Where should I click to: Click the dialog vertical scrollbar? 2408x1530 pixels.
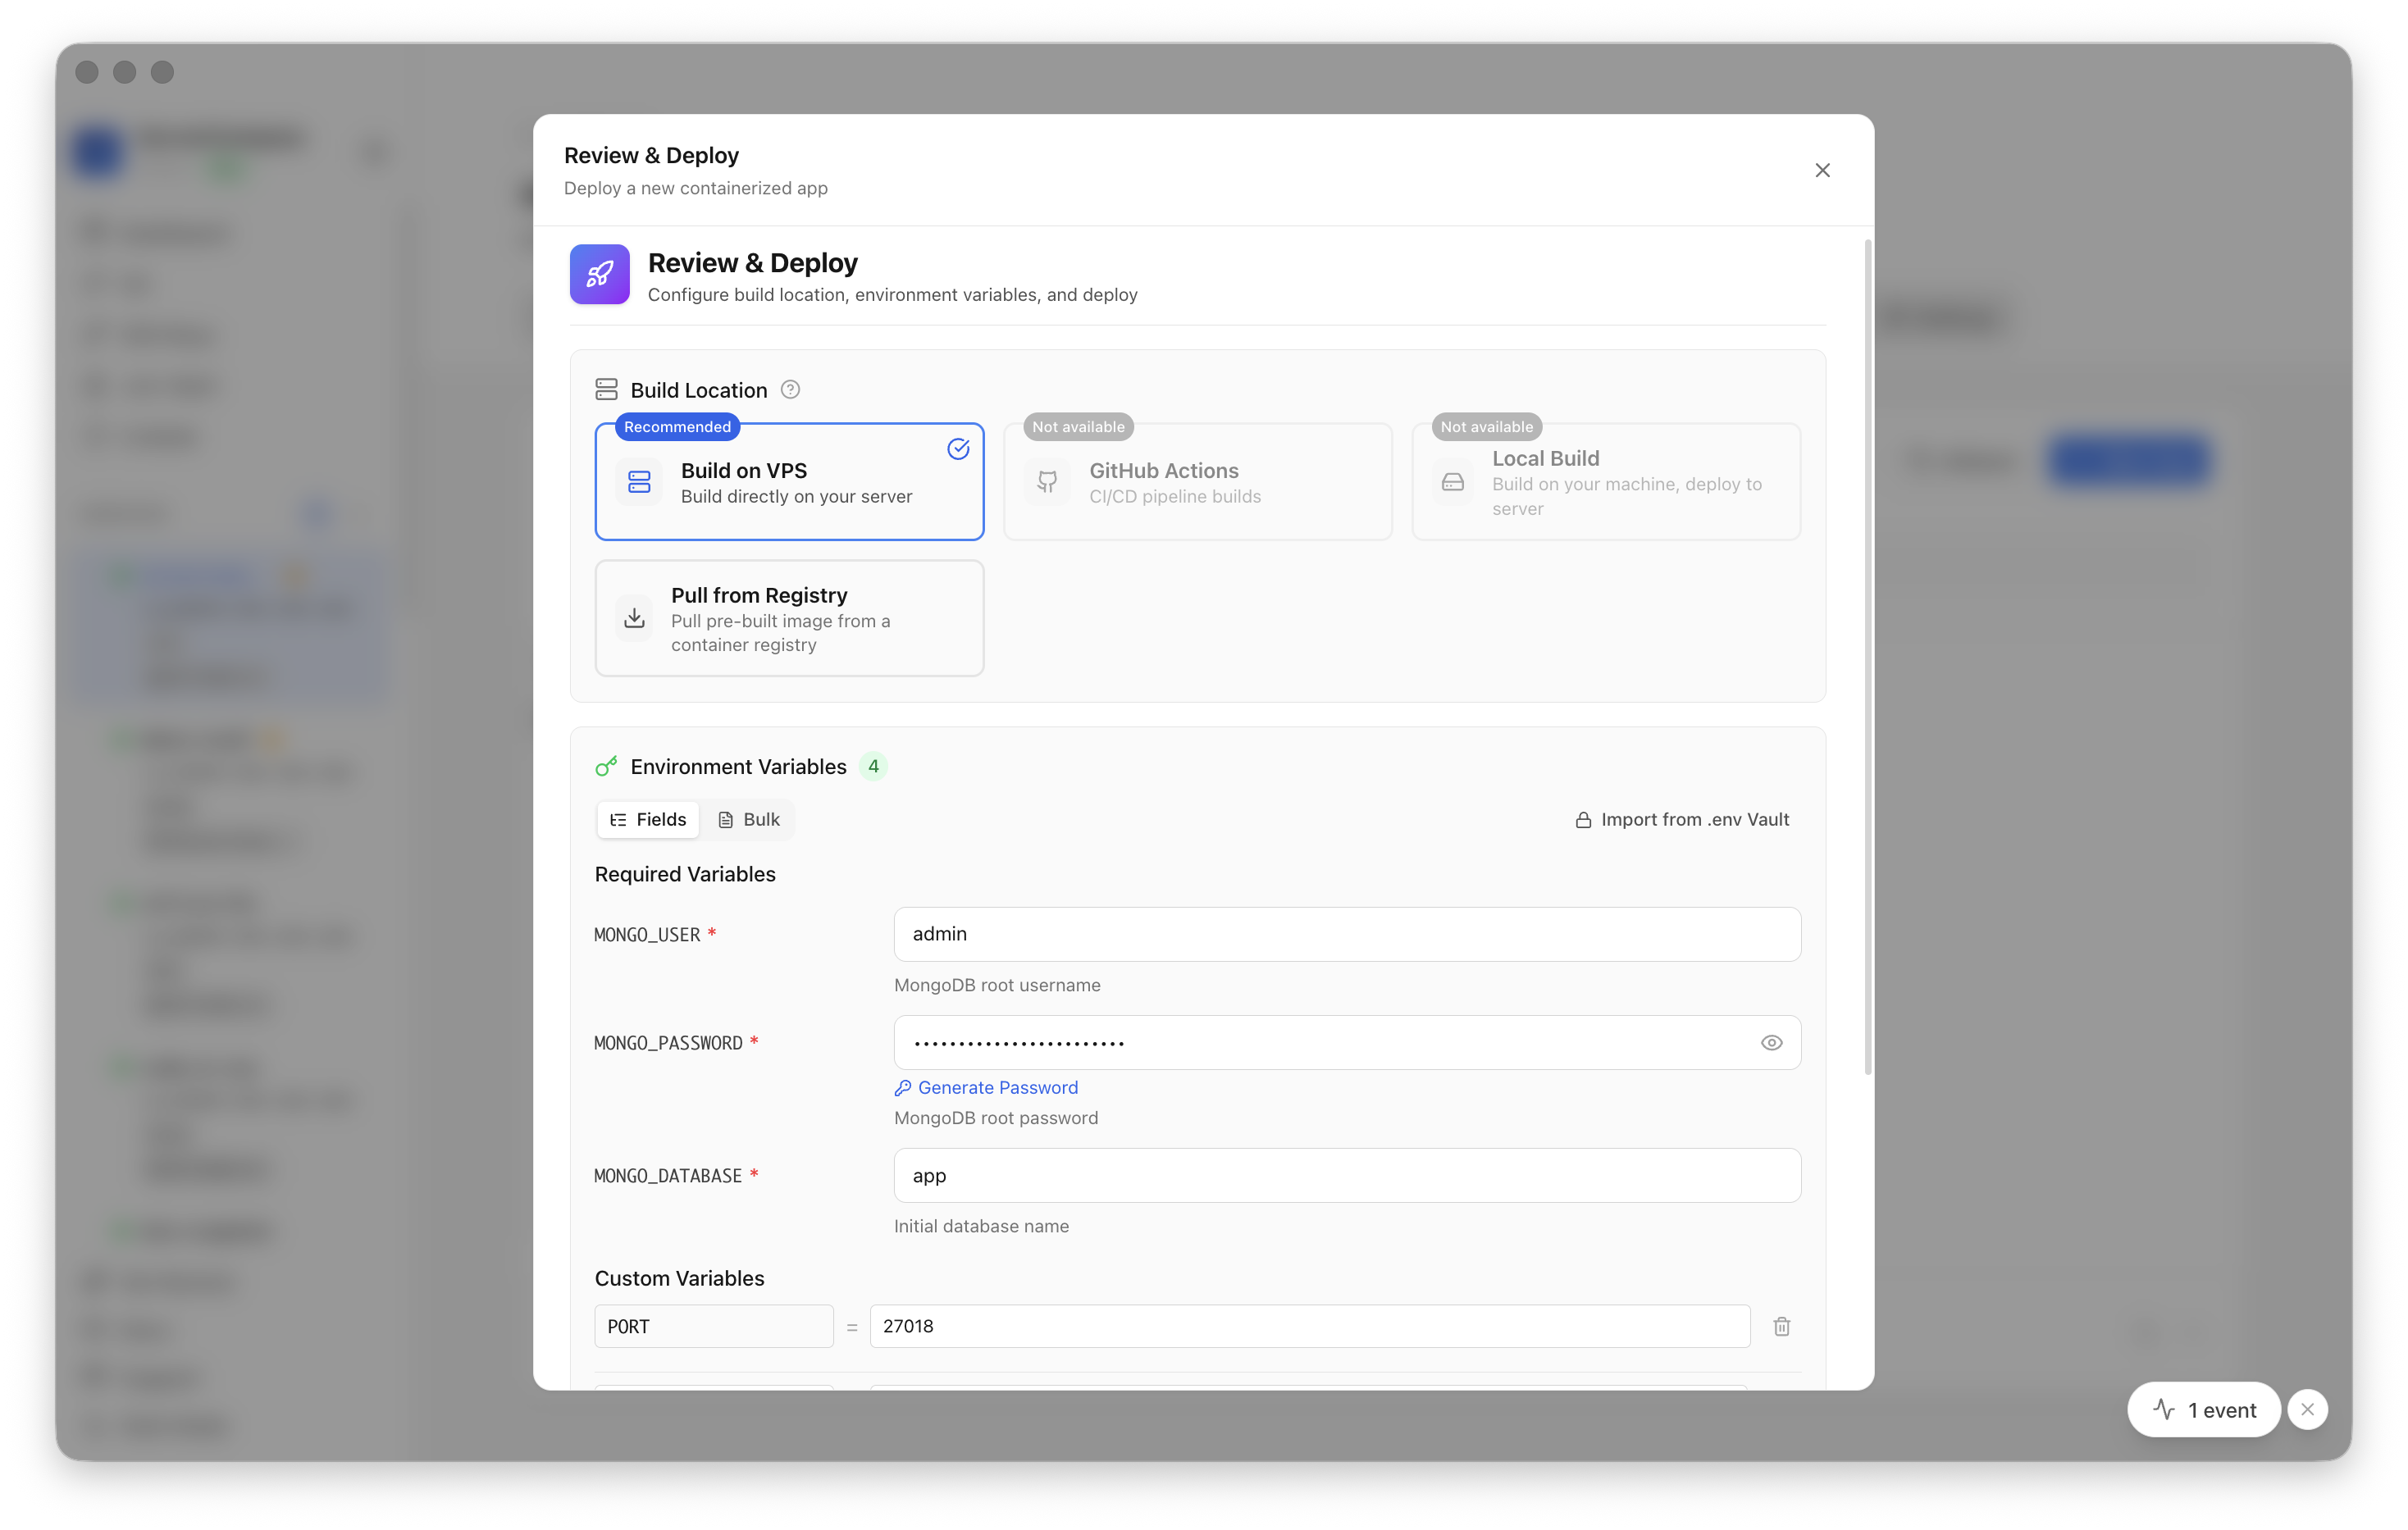click(1867, 657)
